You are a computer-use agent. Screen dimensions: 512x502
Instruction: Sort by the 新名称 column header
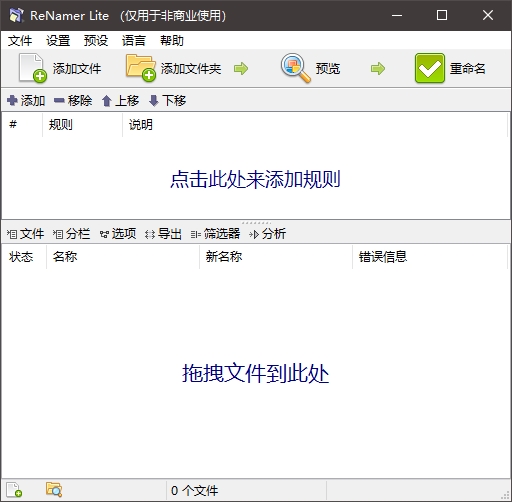(x=276, y=257)
